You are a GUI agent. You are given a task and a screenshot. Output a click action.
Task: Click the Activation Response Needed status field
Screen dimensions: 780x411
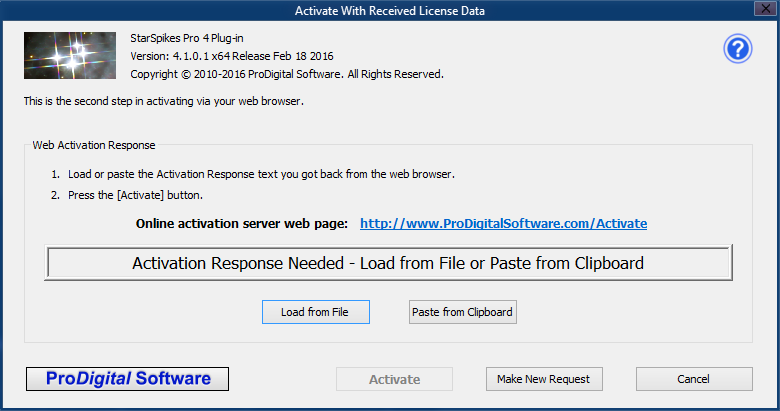pos(388,263)
